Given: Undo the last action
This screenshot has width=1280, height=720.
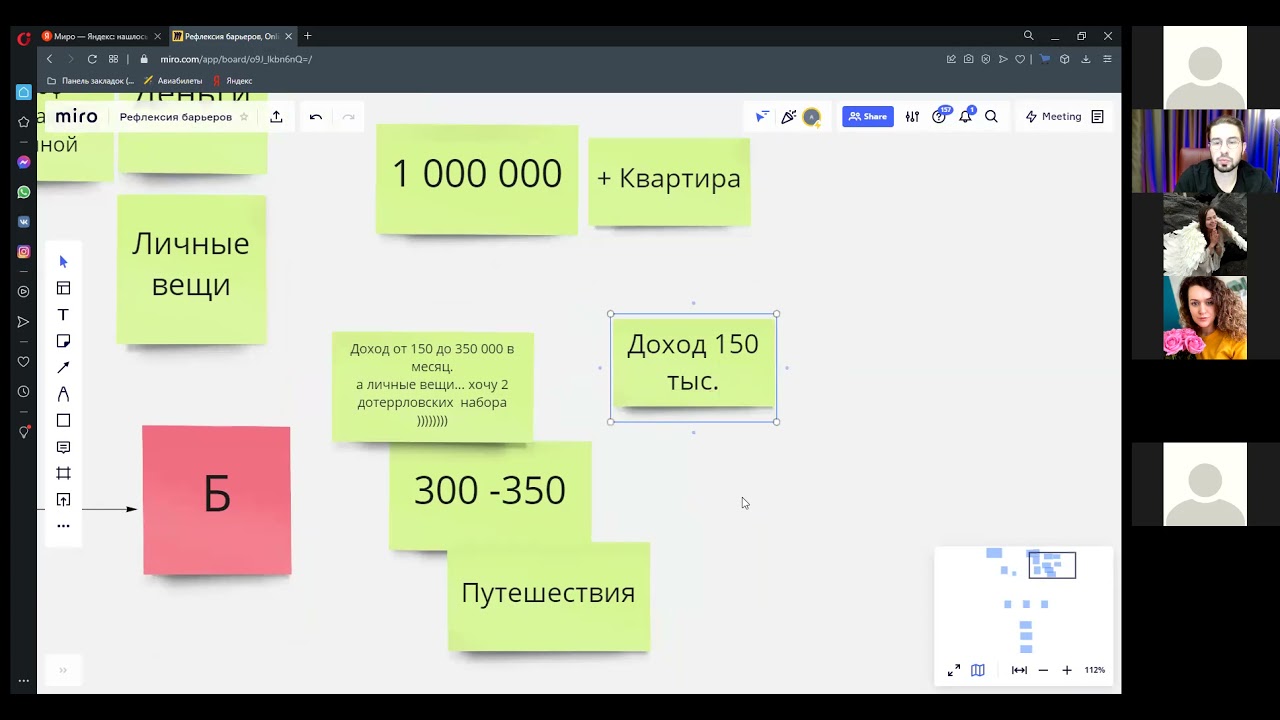Looking at the screenshot, I should tap(316, 117).
